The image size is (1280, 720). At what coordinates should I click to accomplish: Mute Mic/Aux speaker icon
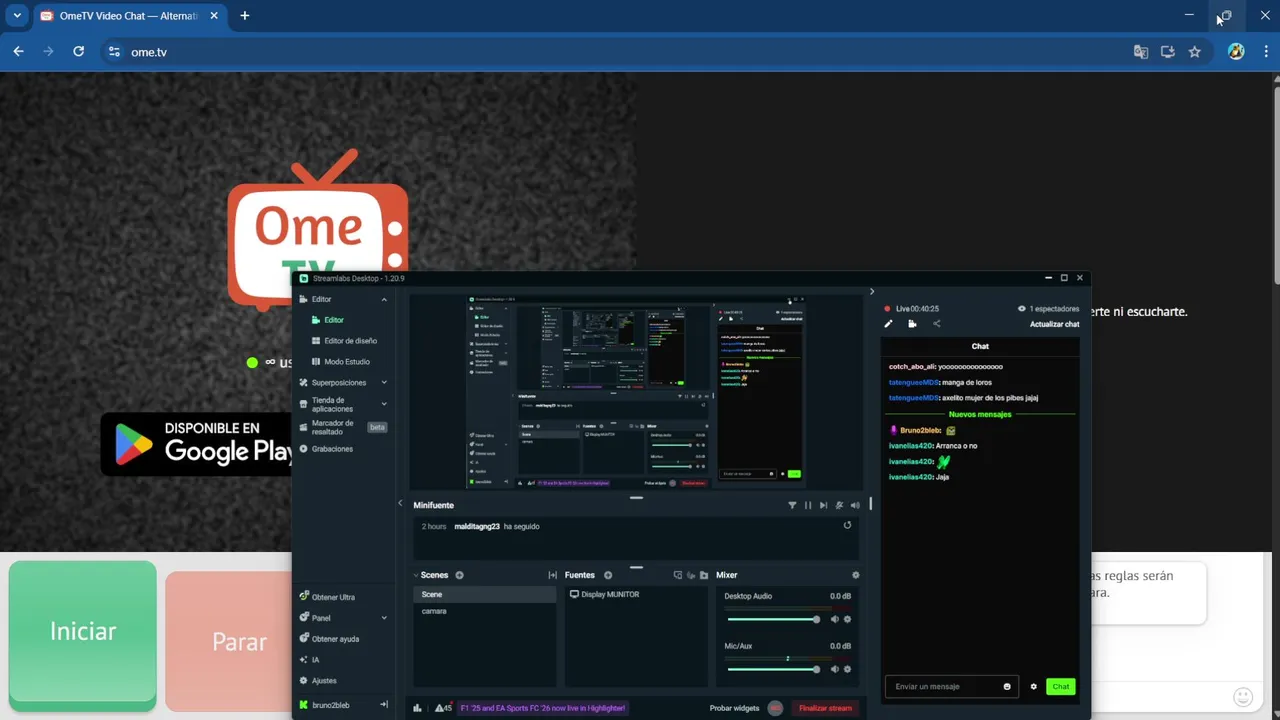[834, 669]
